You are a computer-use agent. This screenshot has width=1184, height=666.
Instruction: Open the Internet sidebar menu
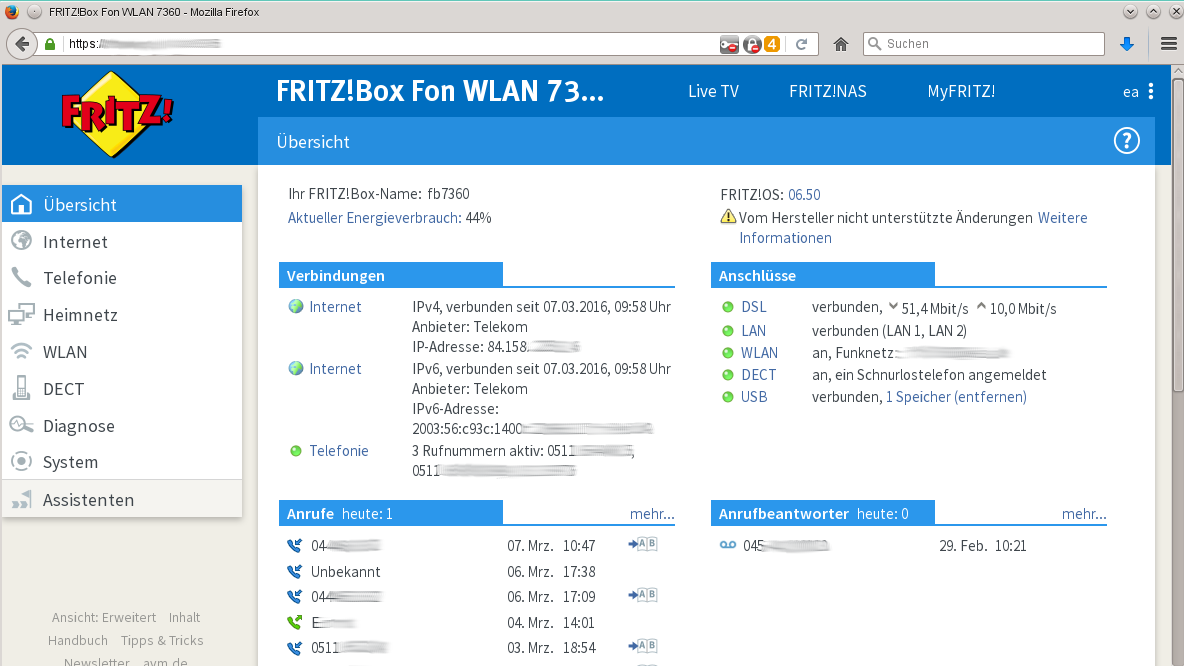122,241
